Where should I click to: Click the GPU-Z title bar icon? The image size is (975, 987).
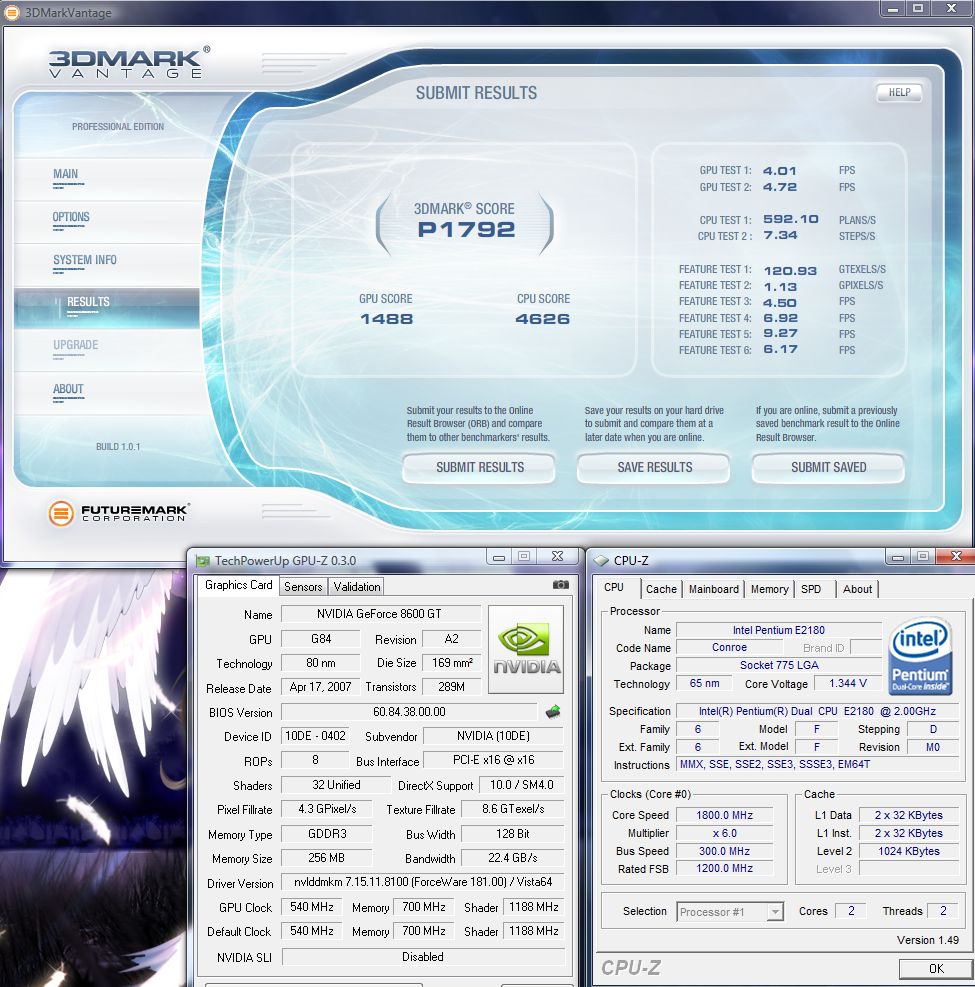click(x=203, y=560)
